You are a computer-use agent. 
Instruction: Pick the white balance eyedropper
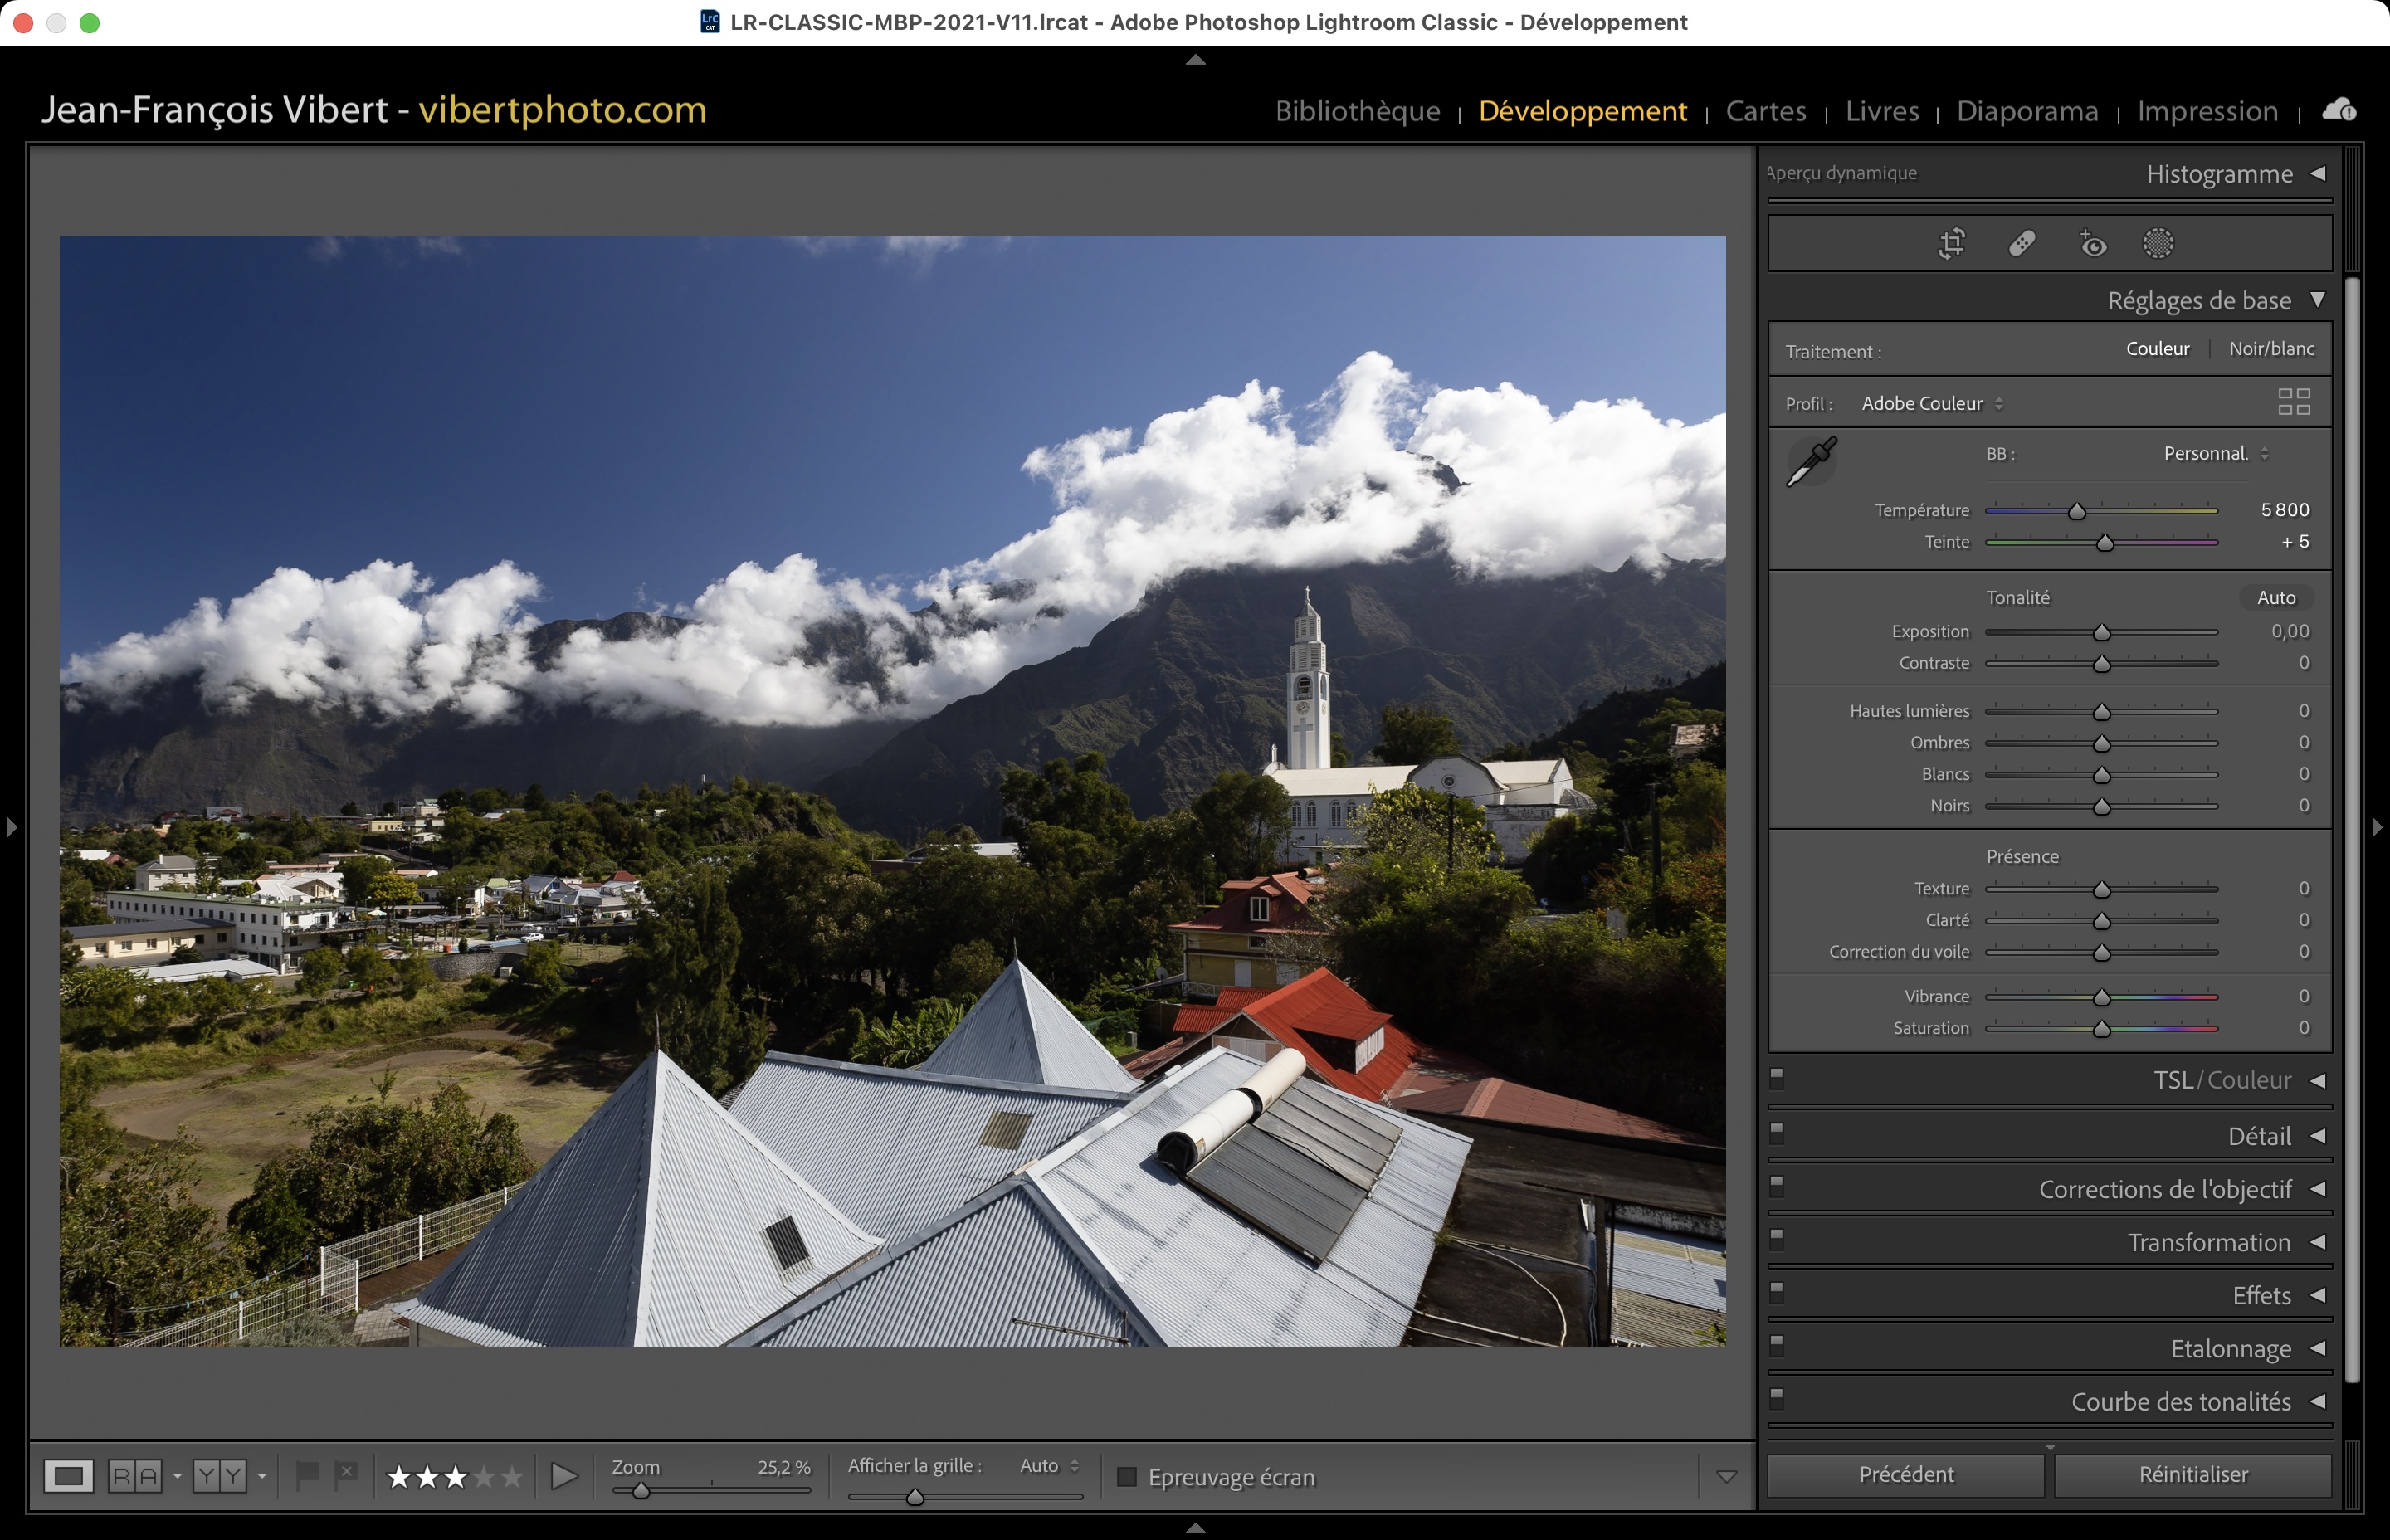pyautogui.click(x=1812, y=461)
